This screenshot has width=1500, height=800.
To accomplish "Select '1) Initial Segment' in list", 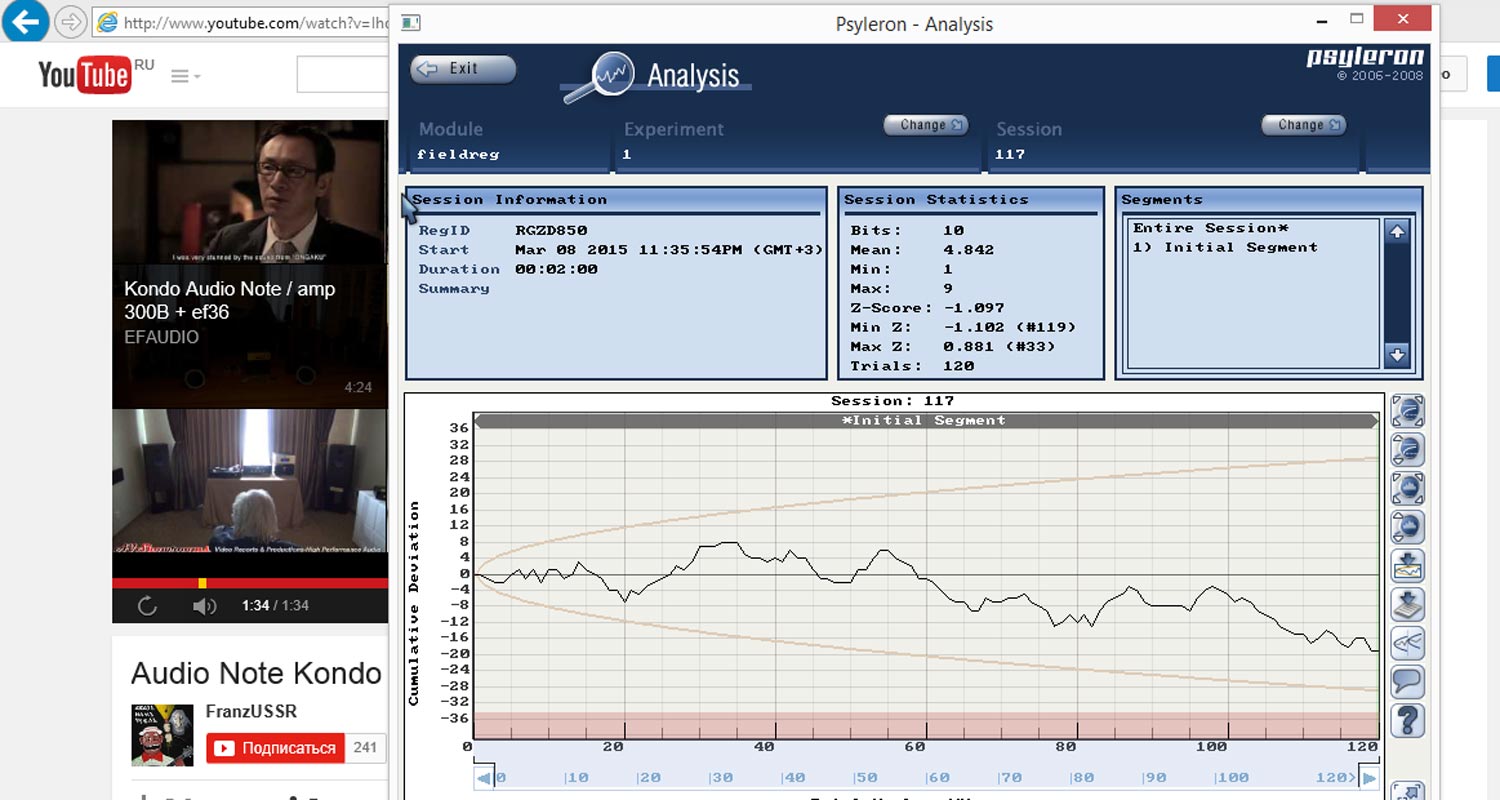I will click(x=1224, y=247).
